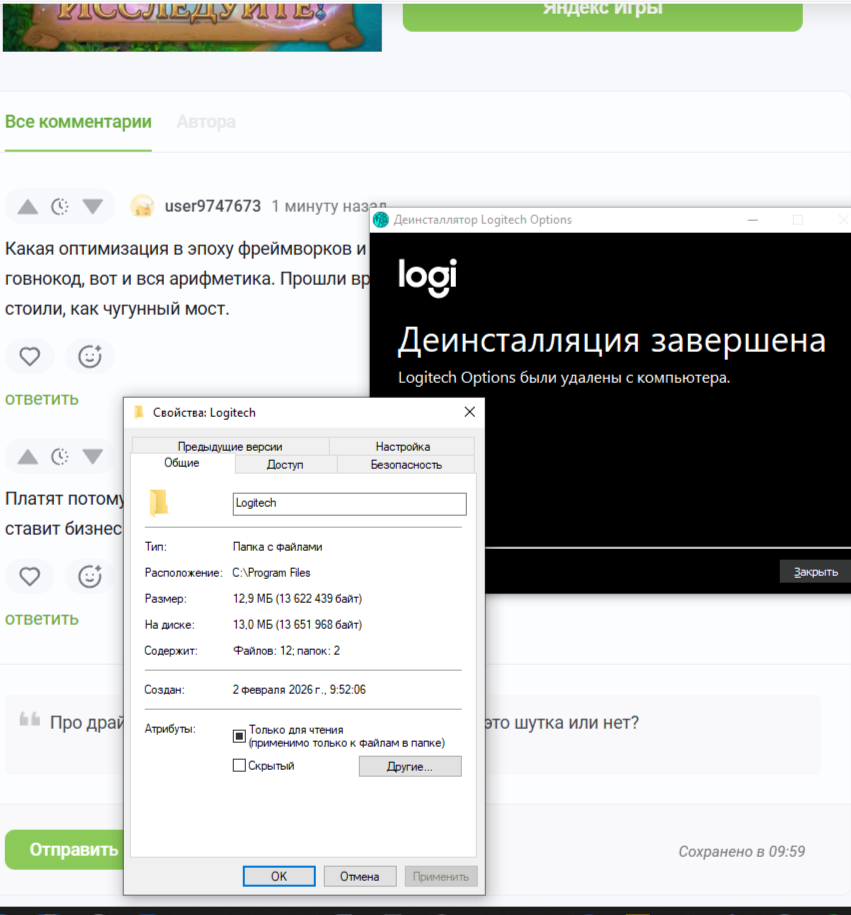This screenshot has height=915, width=851.
Task: Add emoji reaction to Платят потому comment
Action: [x=90, y=576]
